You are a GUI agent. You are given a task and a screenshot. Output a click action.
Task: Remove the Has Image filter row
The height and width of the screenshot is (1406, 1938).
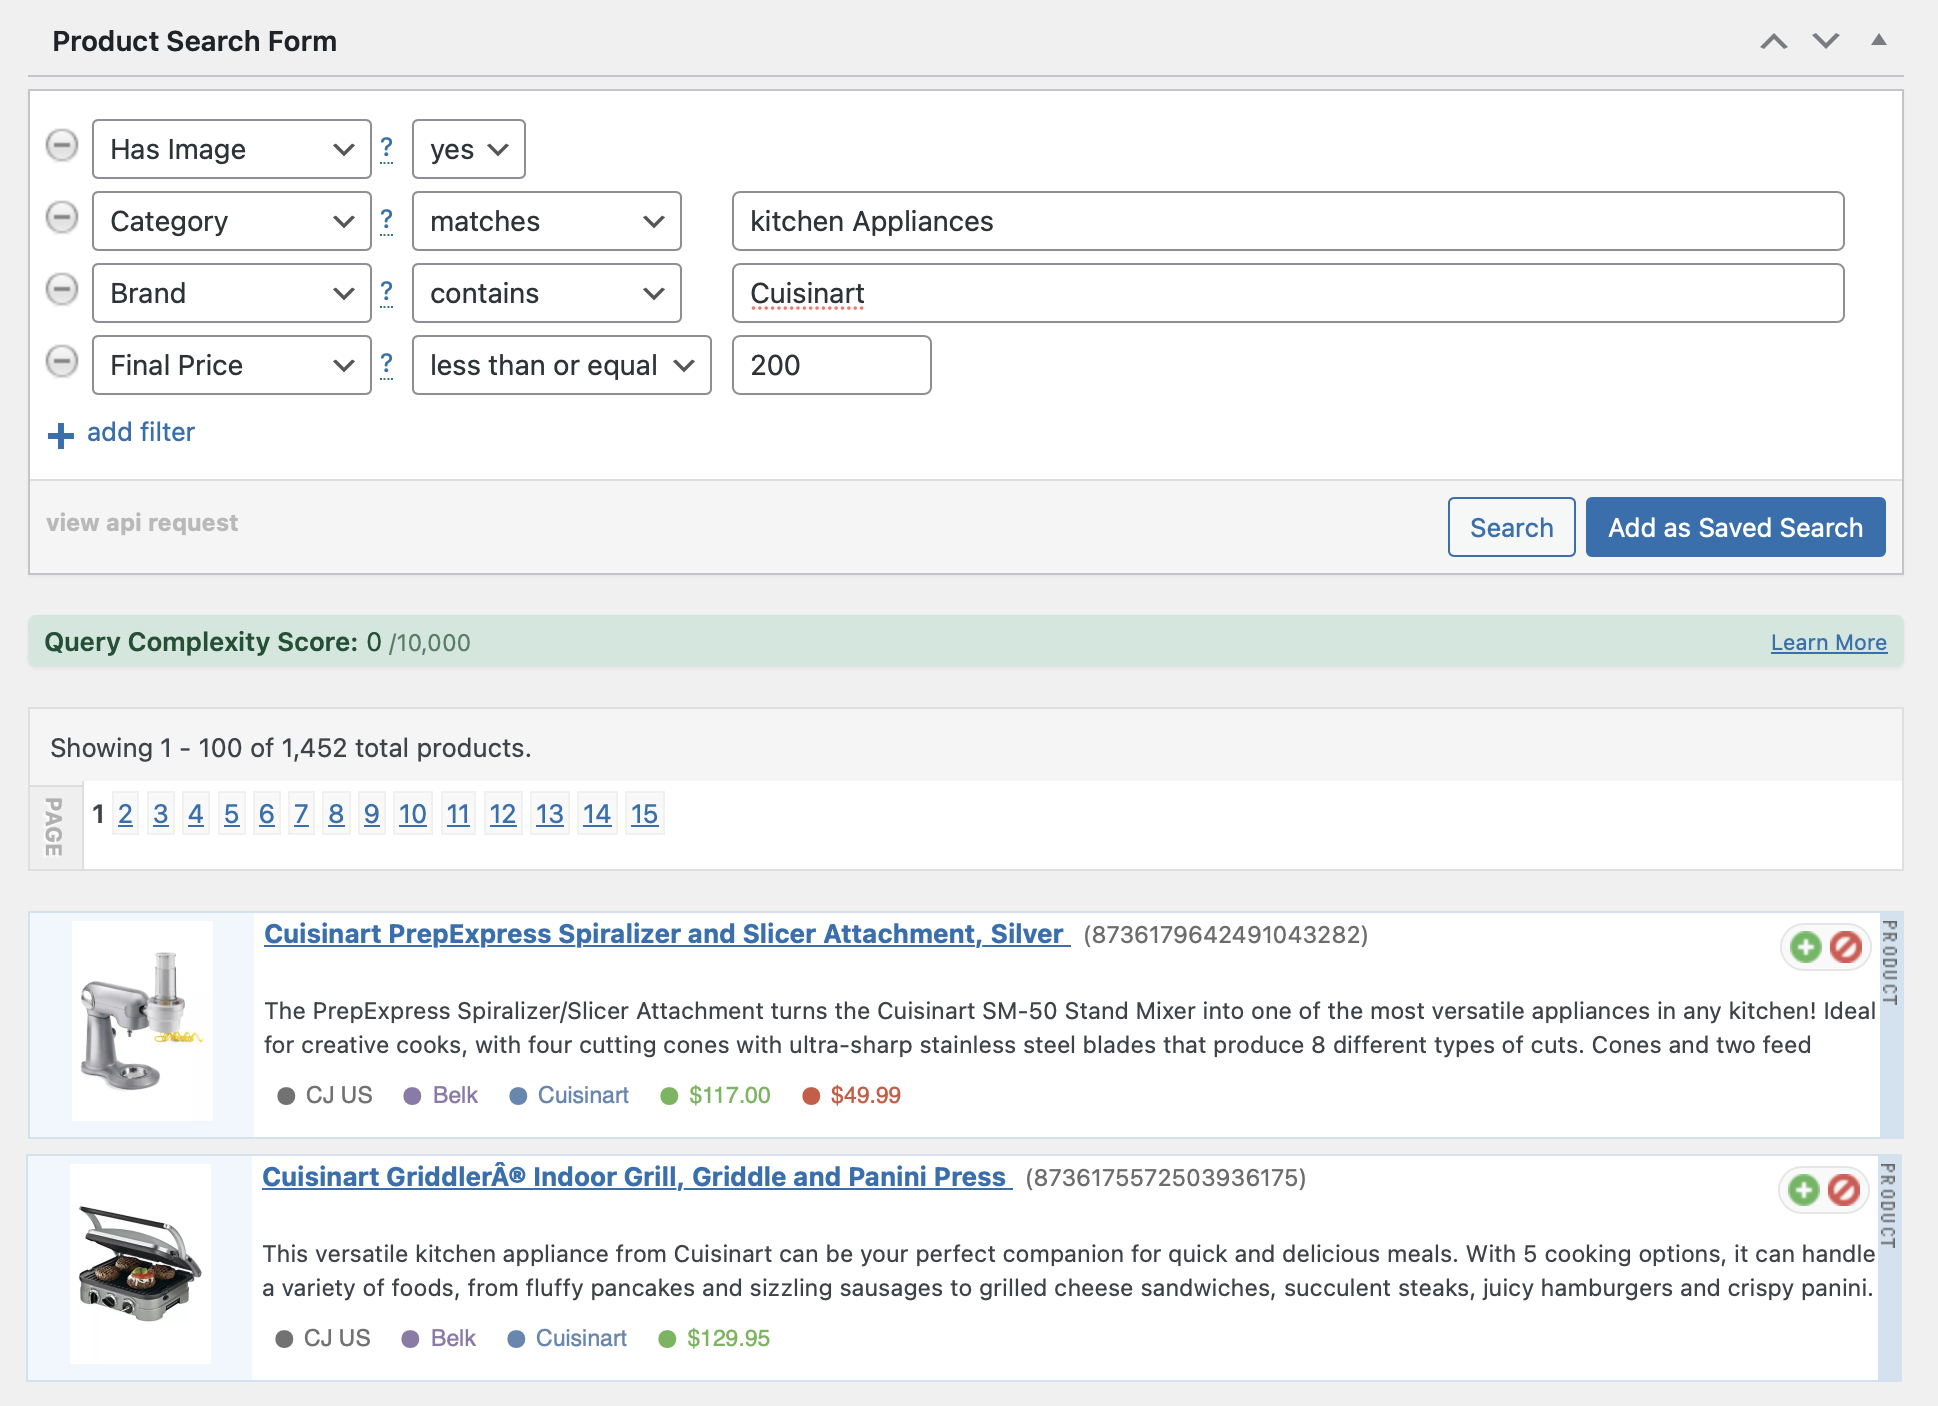[x=62, y=145]
